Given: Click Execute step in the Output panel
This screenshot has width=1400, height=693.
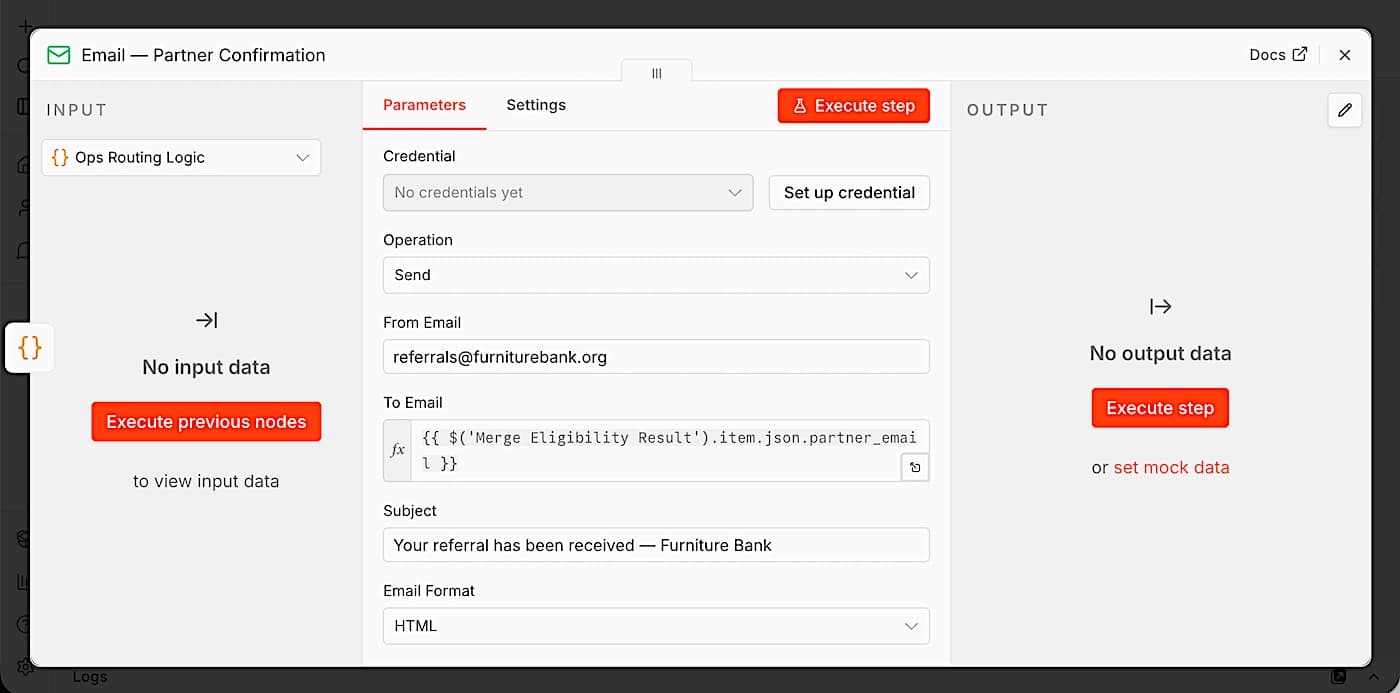Looking at the screenshot, I should point(1160,408).
